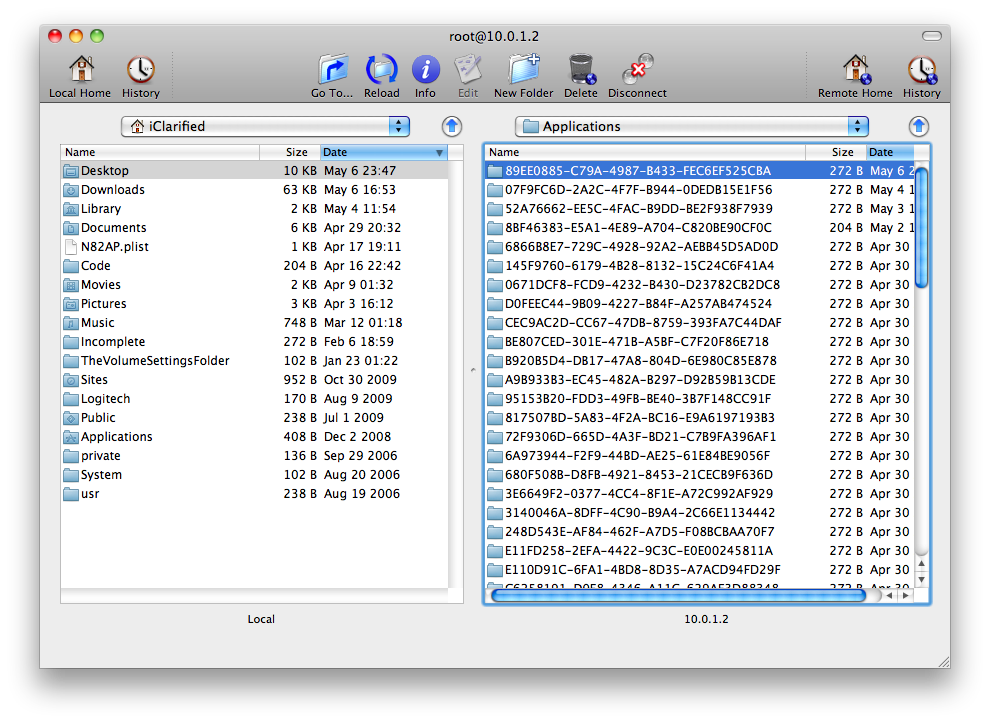
Task: Sort local files by Date column
Action: (383, 152)
